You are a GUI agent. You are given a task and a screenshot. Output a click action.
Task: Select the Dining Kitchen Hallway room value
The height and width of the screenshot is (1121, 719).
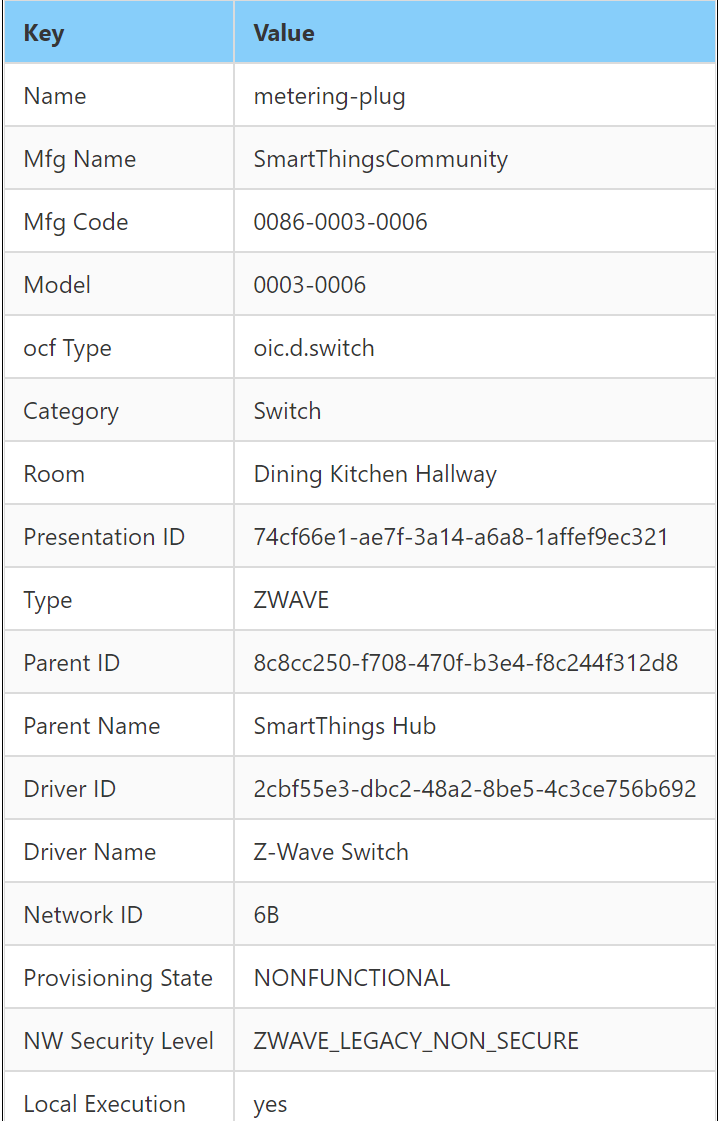pos(375,474)
